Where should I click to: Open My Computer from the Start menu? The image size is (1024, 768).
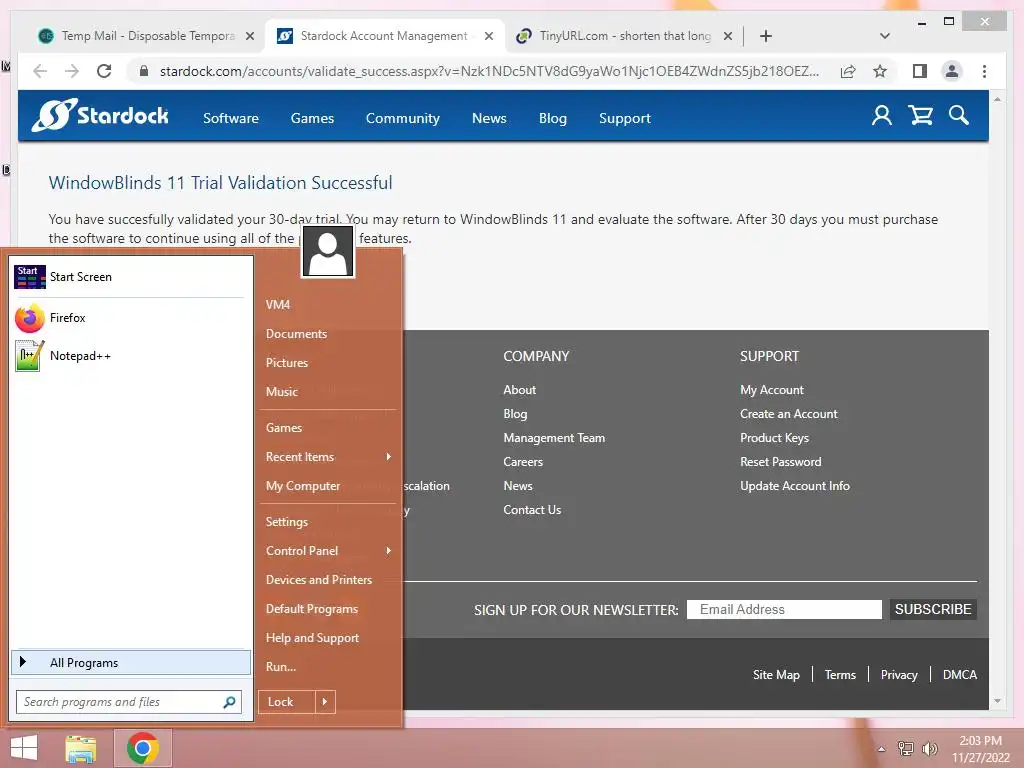click(303, 486)
